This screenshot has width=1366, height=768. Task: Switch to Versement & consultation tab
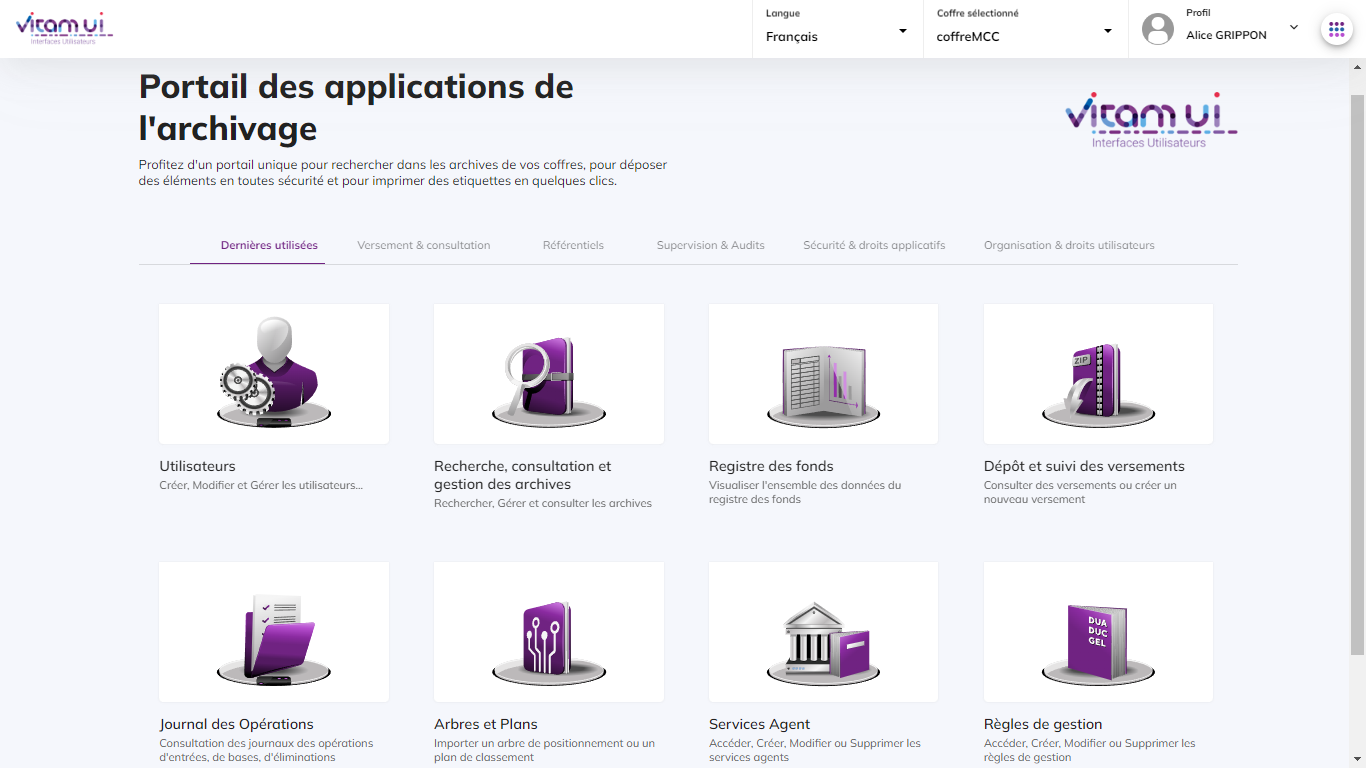tap(423, 245)
